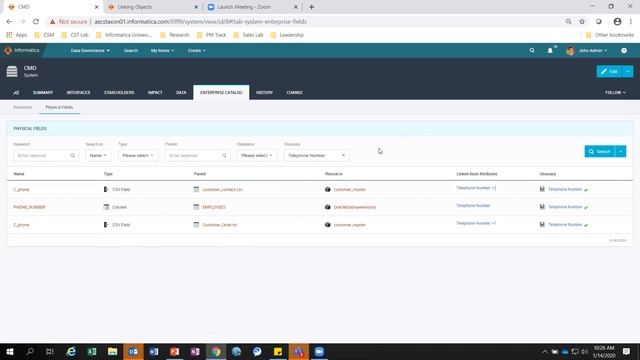
Task: Click the magnifier inside the Parent field
Action: pyautogui.click(x=224, y=156)
